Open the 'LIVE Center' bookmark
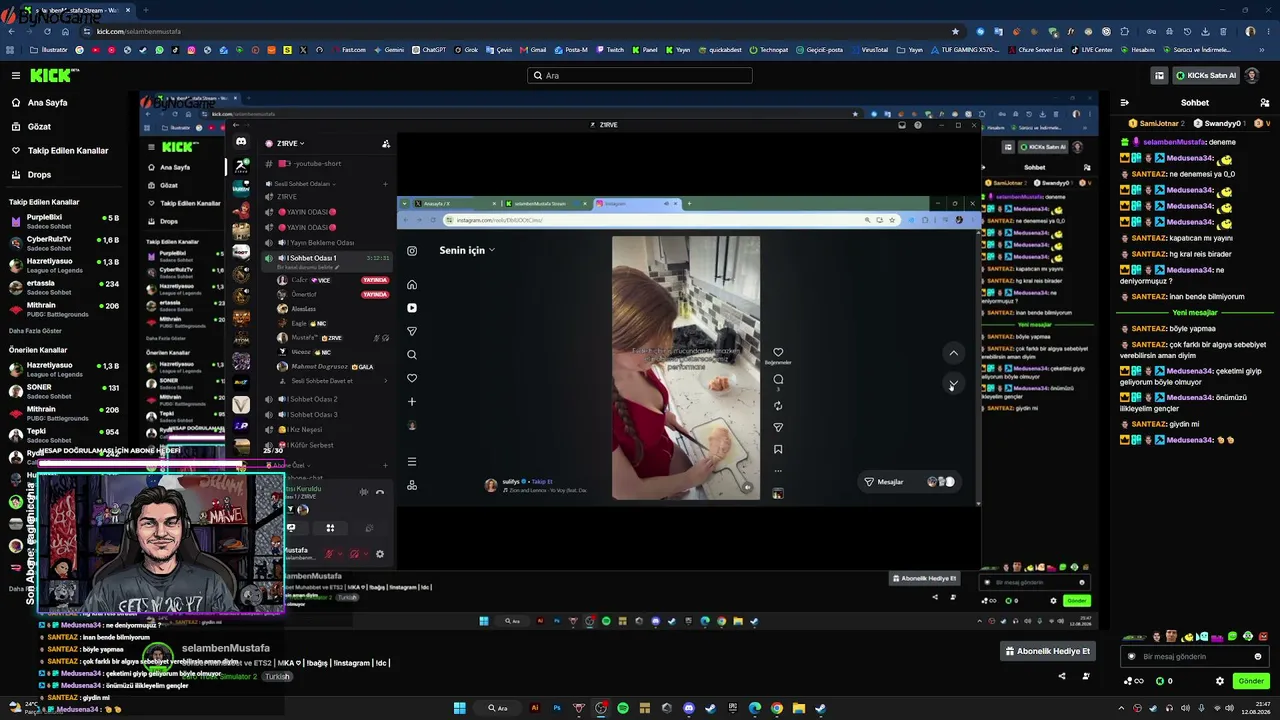 [x=1092, y=49]
